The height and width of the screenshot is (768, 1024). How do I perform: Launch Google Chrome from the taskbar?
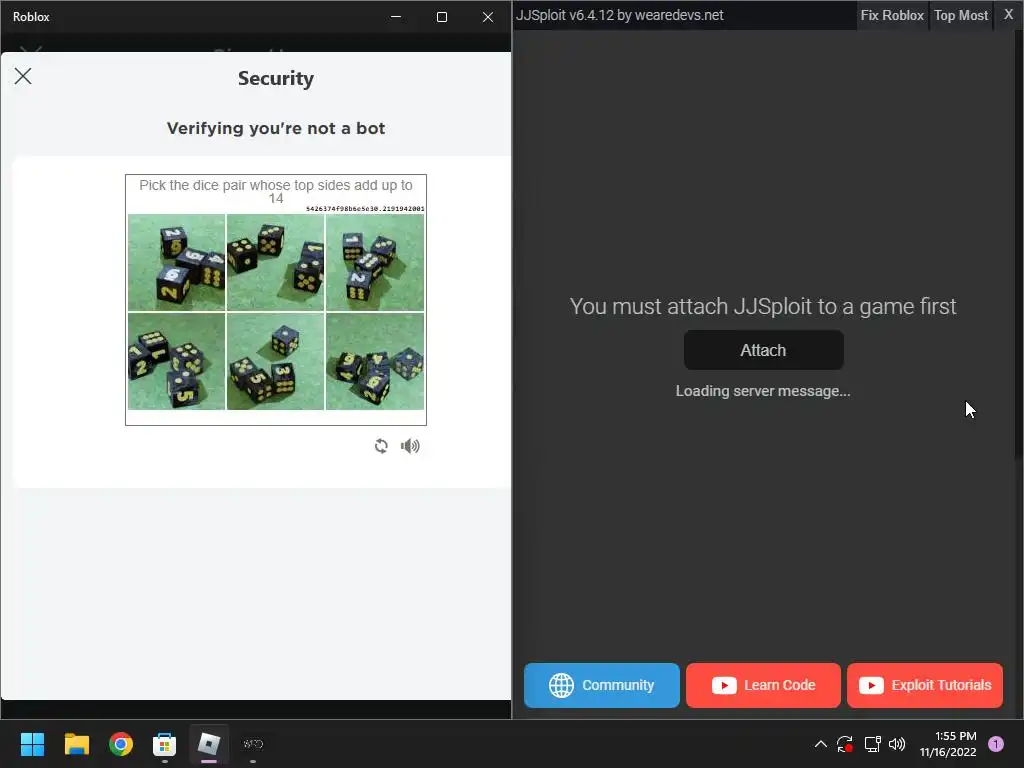(x=121, y=744)
